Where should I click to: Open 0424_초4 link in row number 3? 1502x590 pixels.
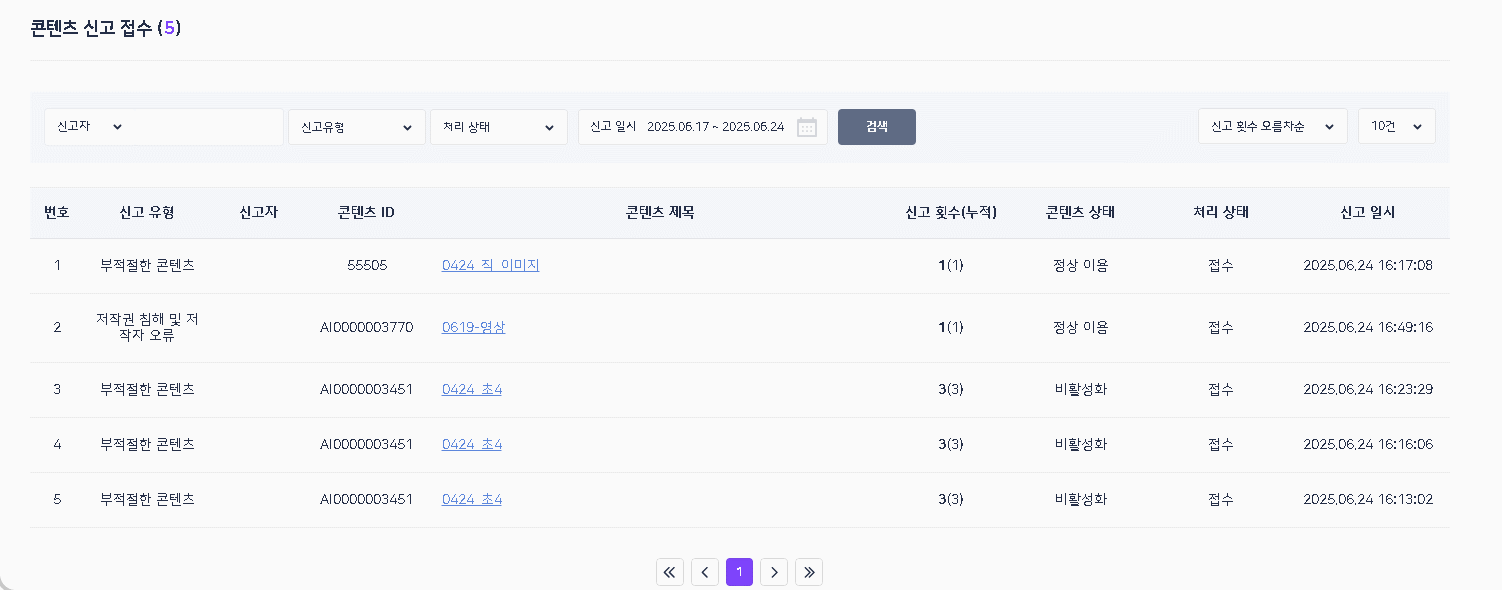tap(471, 389)
